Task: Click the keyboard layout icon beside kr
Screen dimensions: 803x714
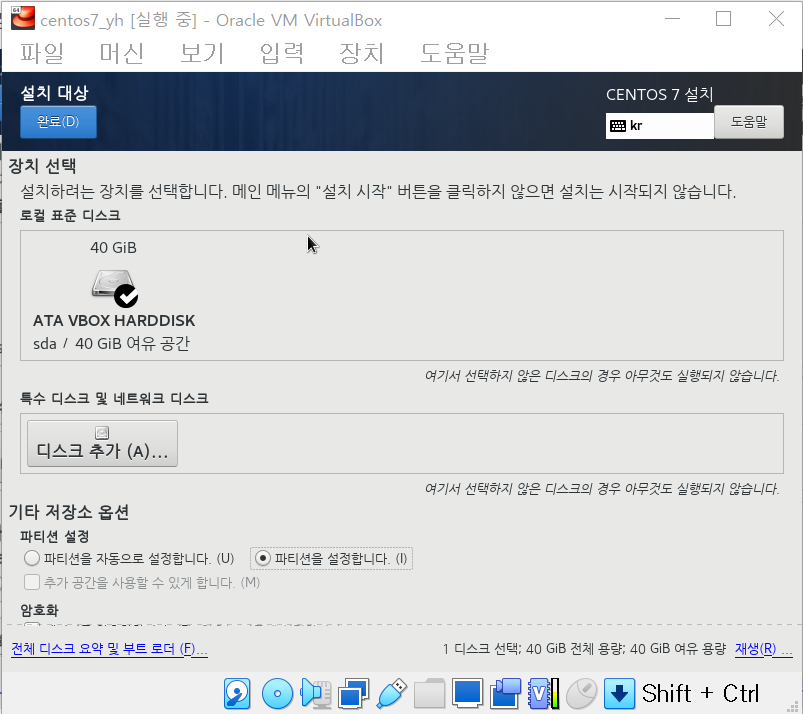Action: click(x=618, y=125)
